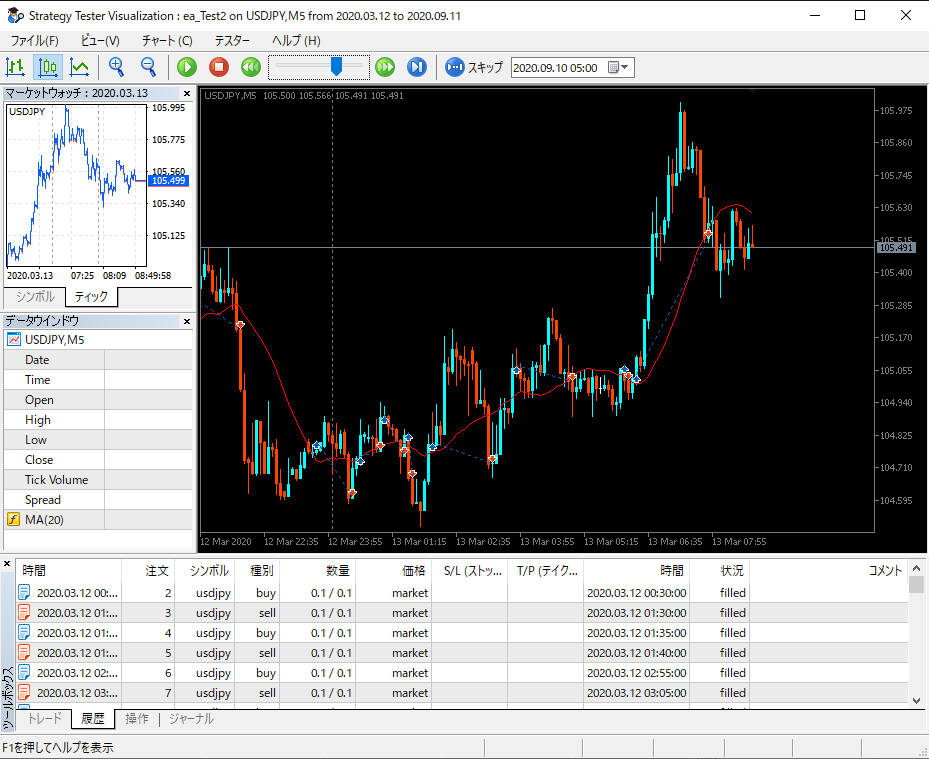The image size is (929, 759).
Task: Select candlestick chart mode icon
Action: click(x=47, y=67)
